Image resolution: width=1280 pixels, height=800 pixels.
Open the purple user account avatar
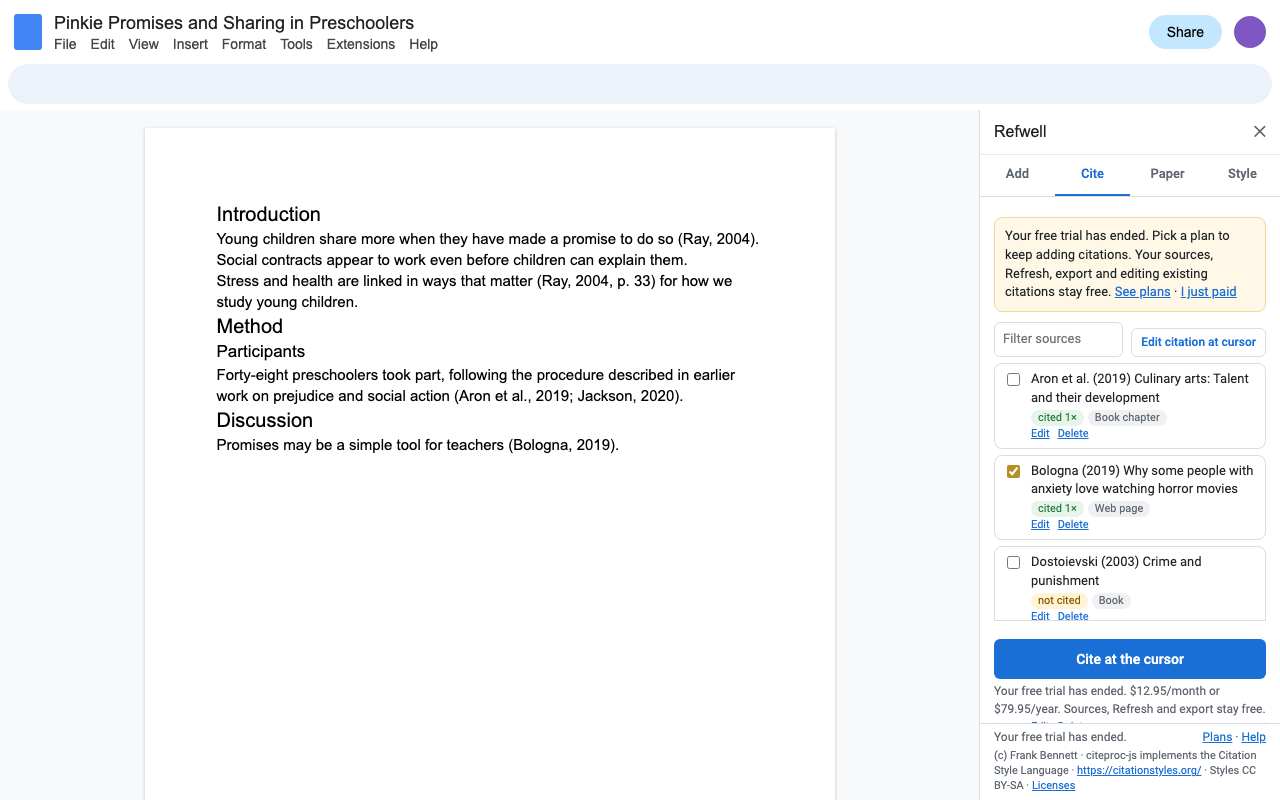pyautogui.click(x=1250, y=32)
